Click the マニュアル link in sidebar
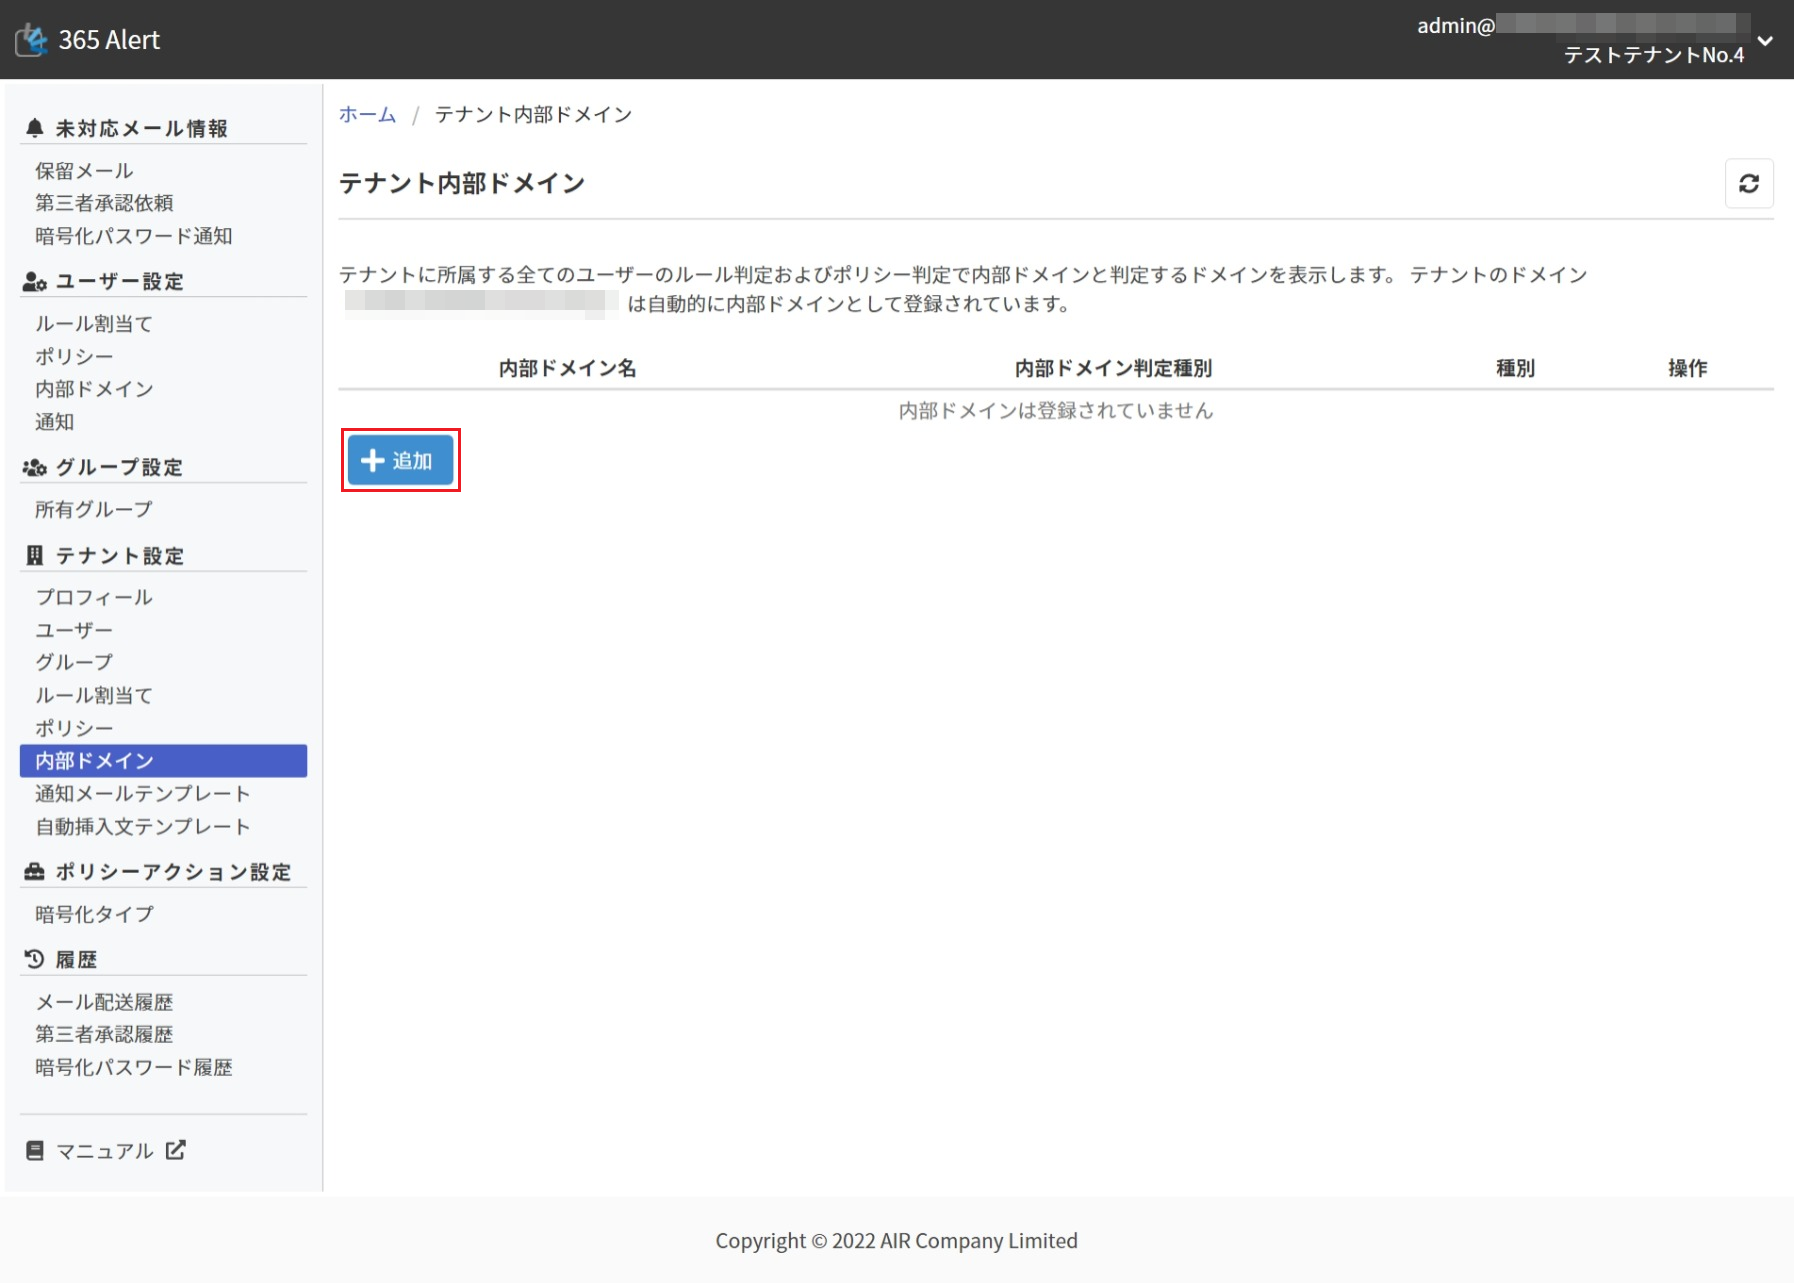Viewport: 1794px width, 1283px height. pyautogui.click(x=104, y=1151)
